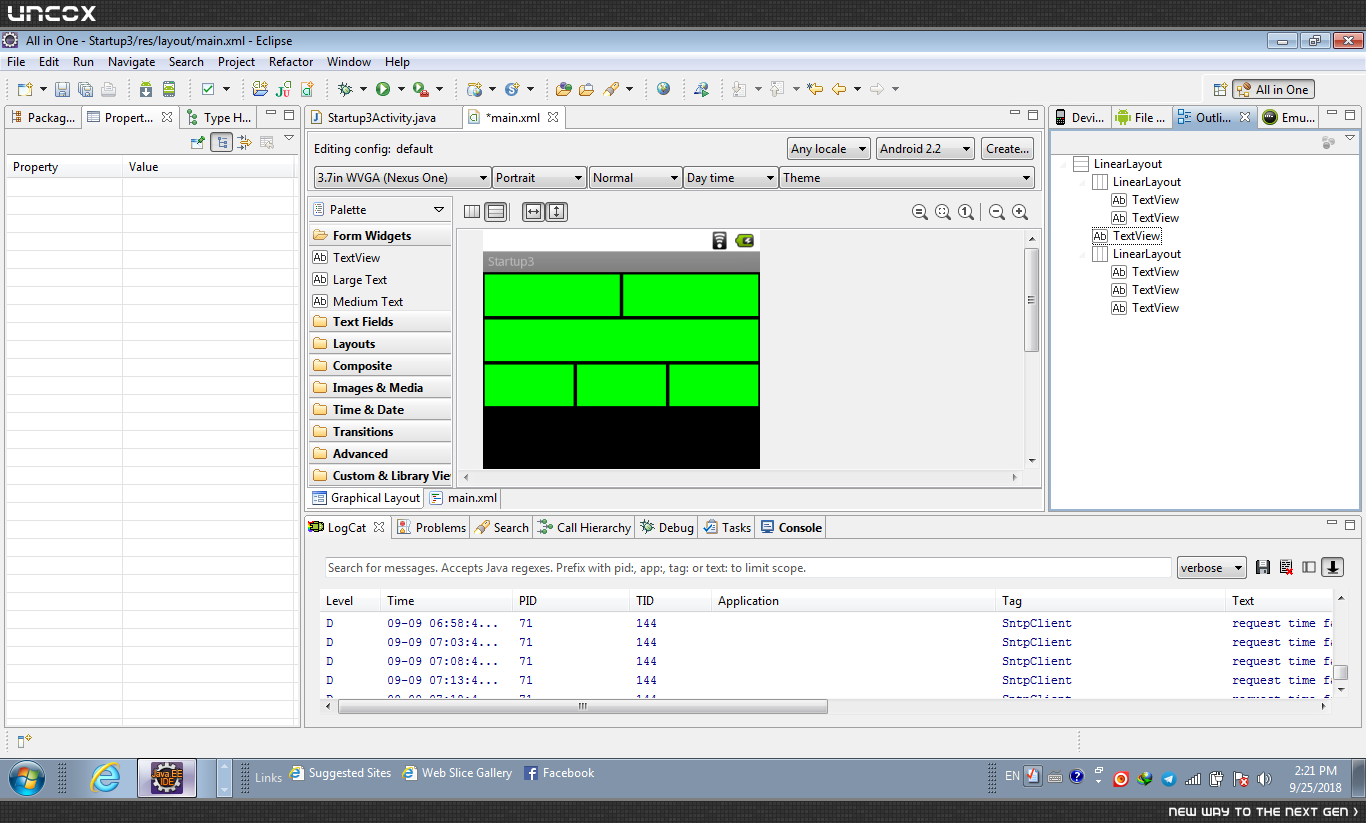The width and height of the screenshot is (1366, 823).
Task: Toggle fill width layout button
Action: pos(533,212)
